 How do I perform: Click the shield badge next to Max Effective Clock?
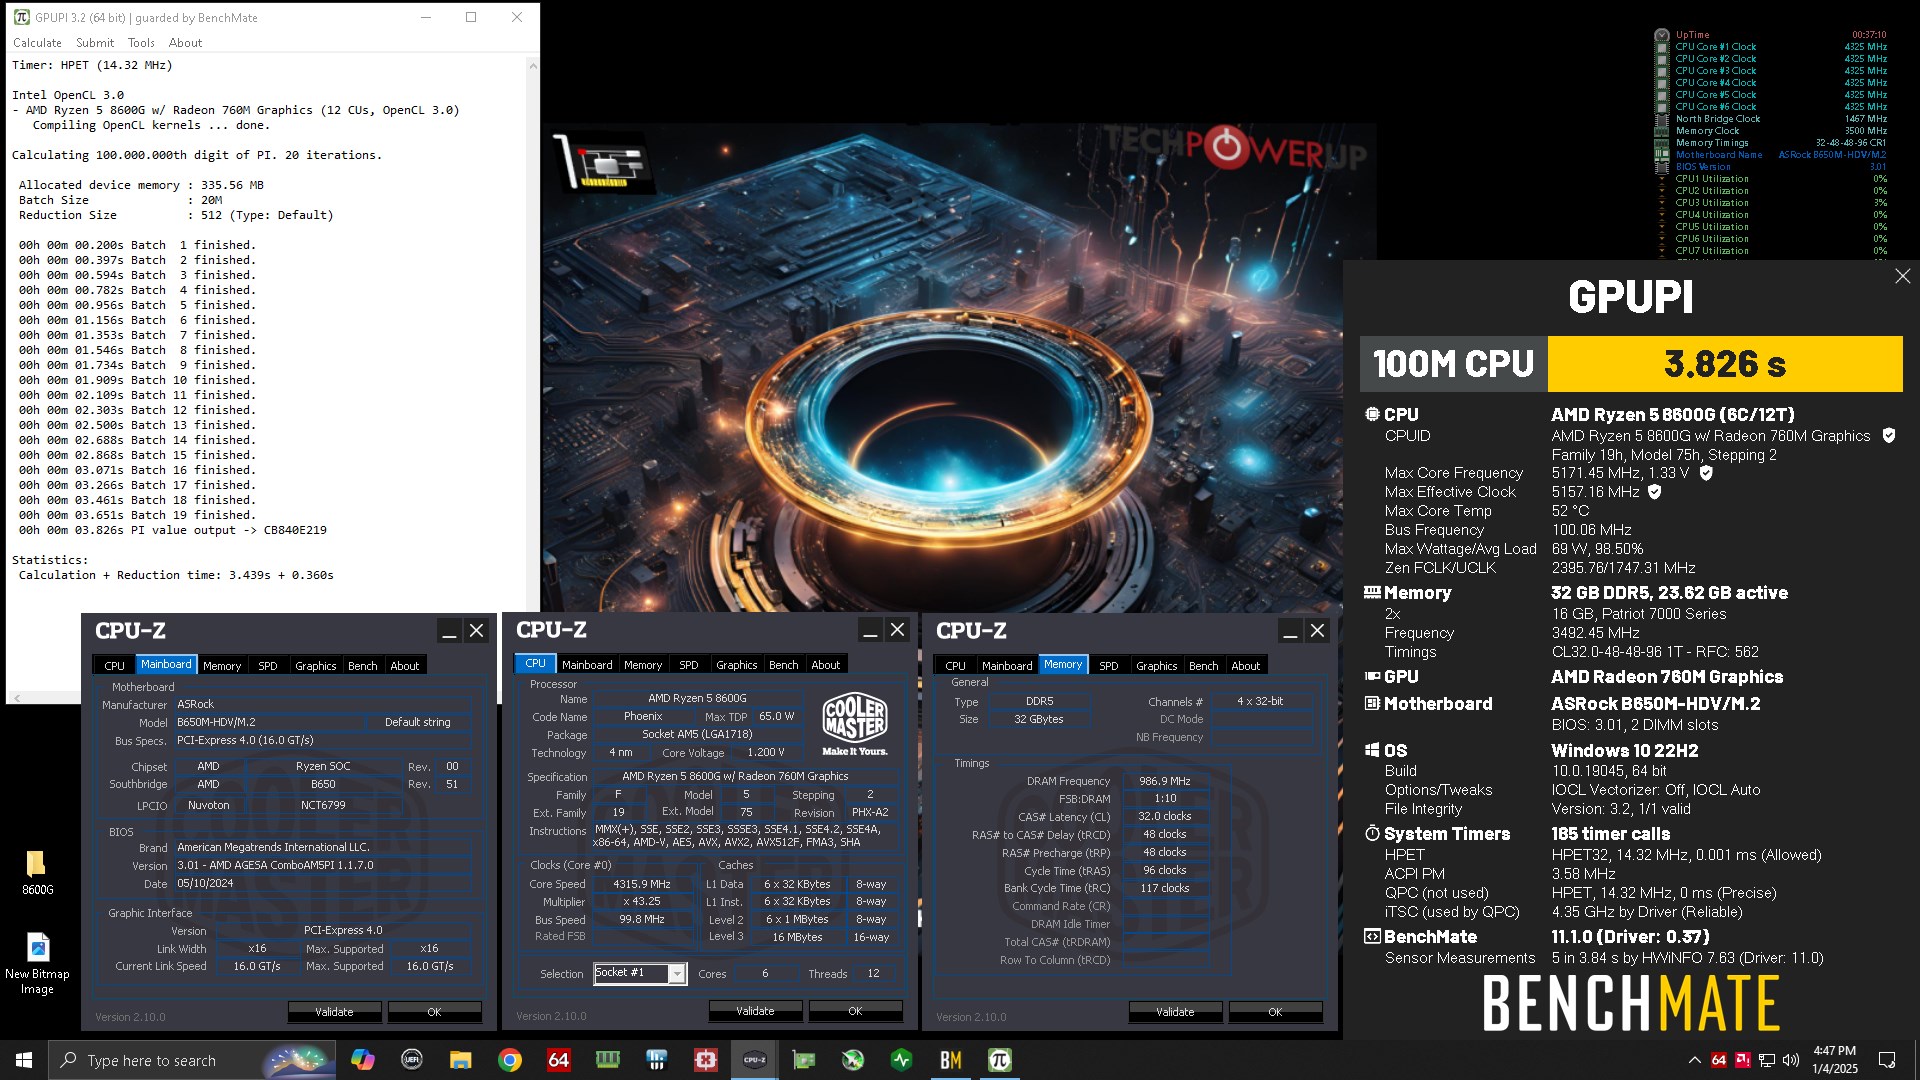[1654, 492]
